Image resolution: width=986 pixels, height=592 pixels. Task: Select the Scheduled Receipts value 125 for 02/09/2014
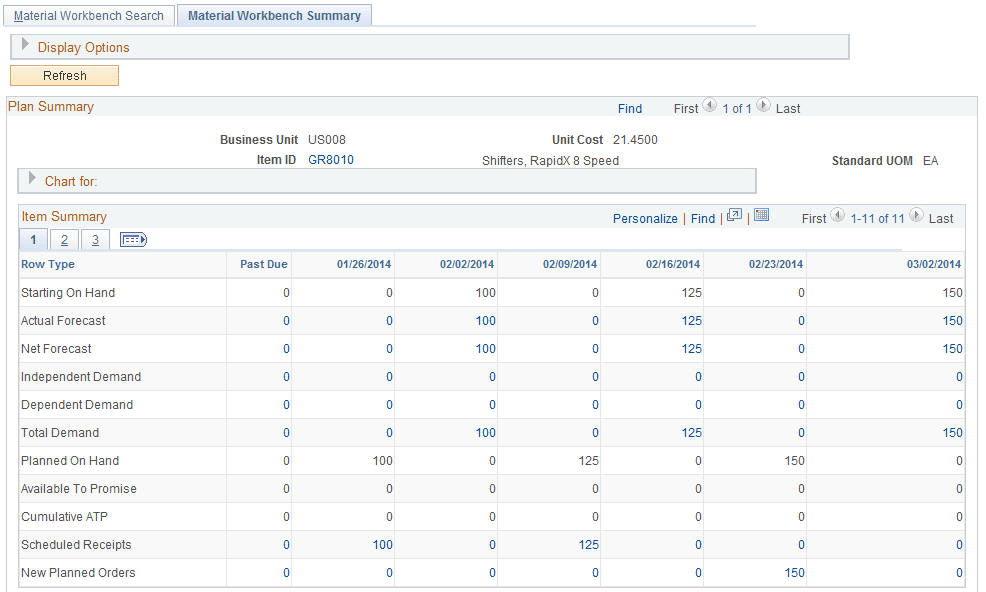tap(587, 544)
